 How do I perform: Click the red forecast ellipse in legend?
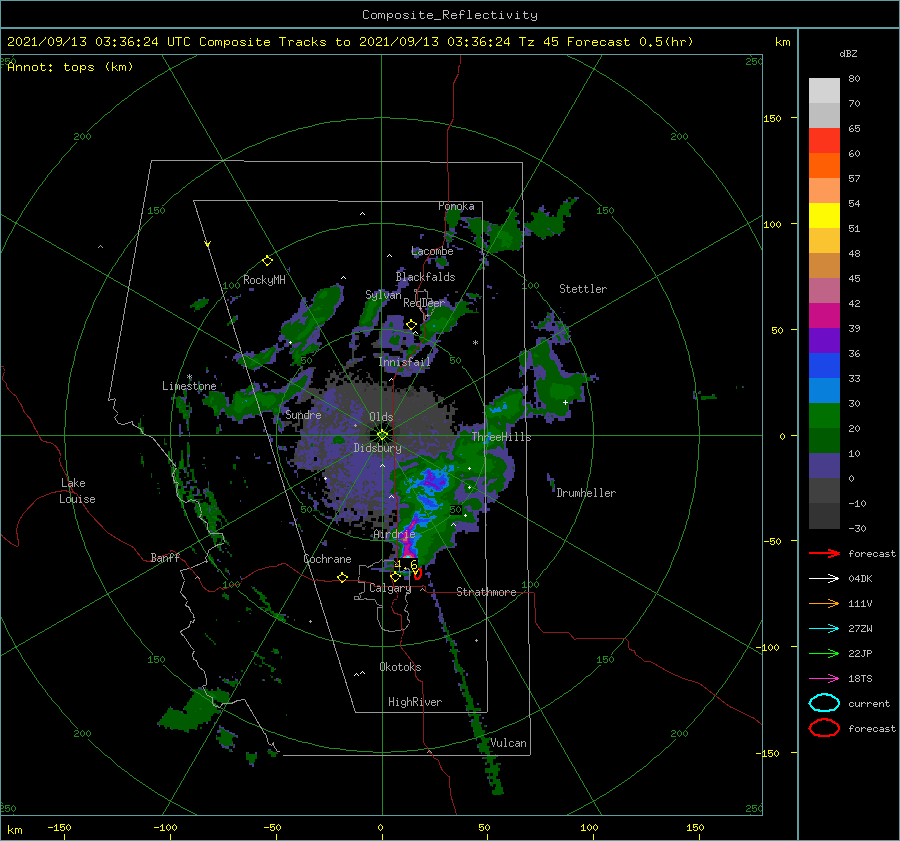click(824, 728)
